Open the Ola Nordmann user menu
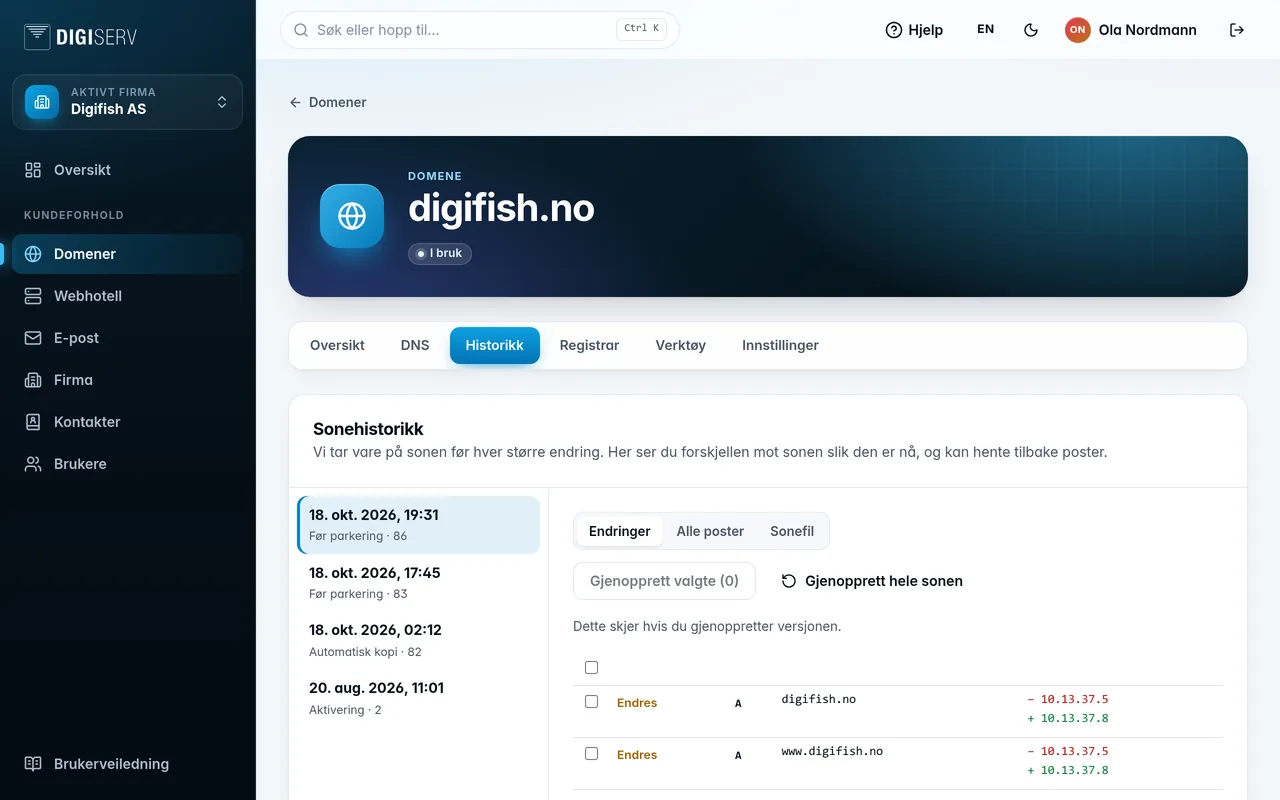 [1131, 30]
